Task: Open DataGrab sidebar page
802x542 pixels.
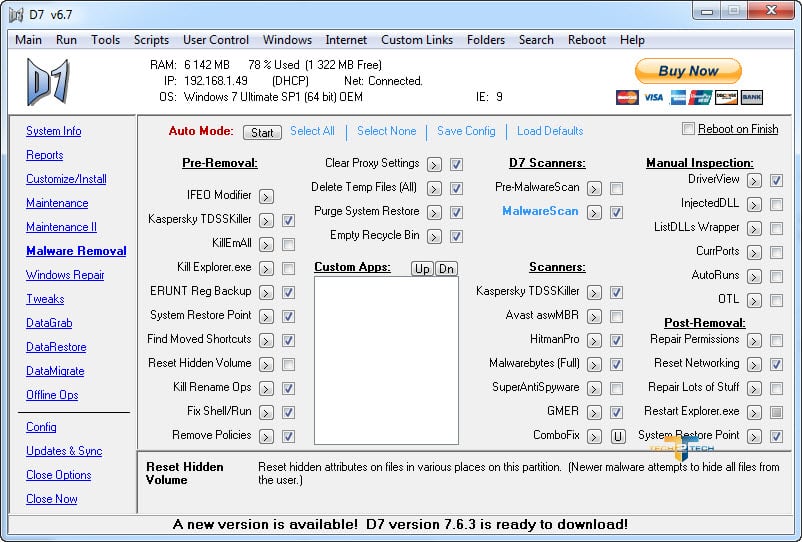Action: (49, 323)
